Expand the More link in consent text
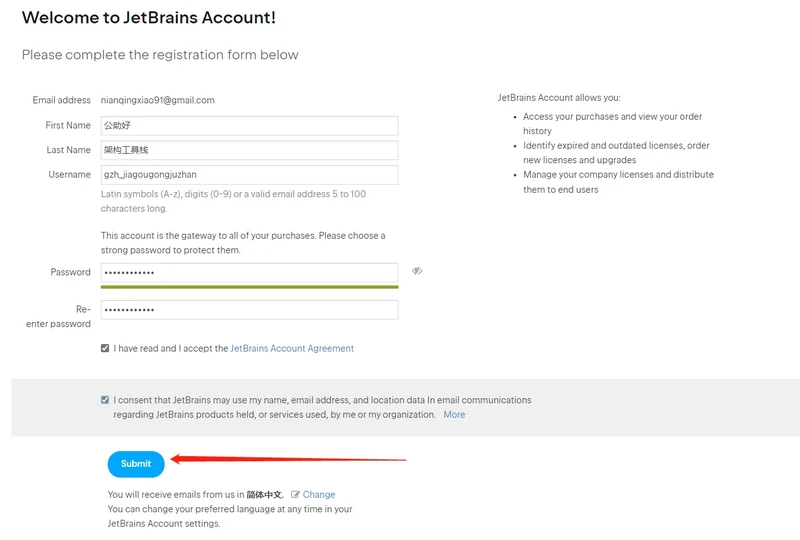This screenshot has width=800, height=540. click(454, 415)
